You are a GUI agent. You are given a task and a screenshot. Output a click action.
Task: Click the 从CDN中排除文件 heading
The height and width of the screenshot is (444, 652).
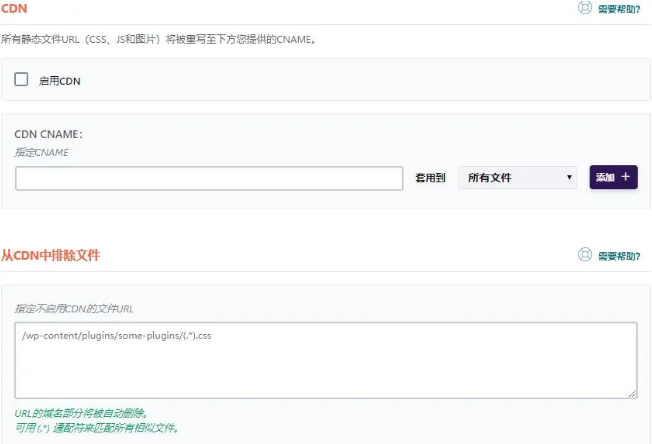click(x=50, y=255)
